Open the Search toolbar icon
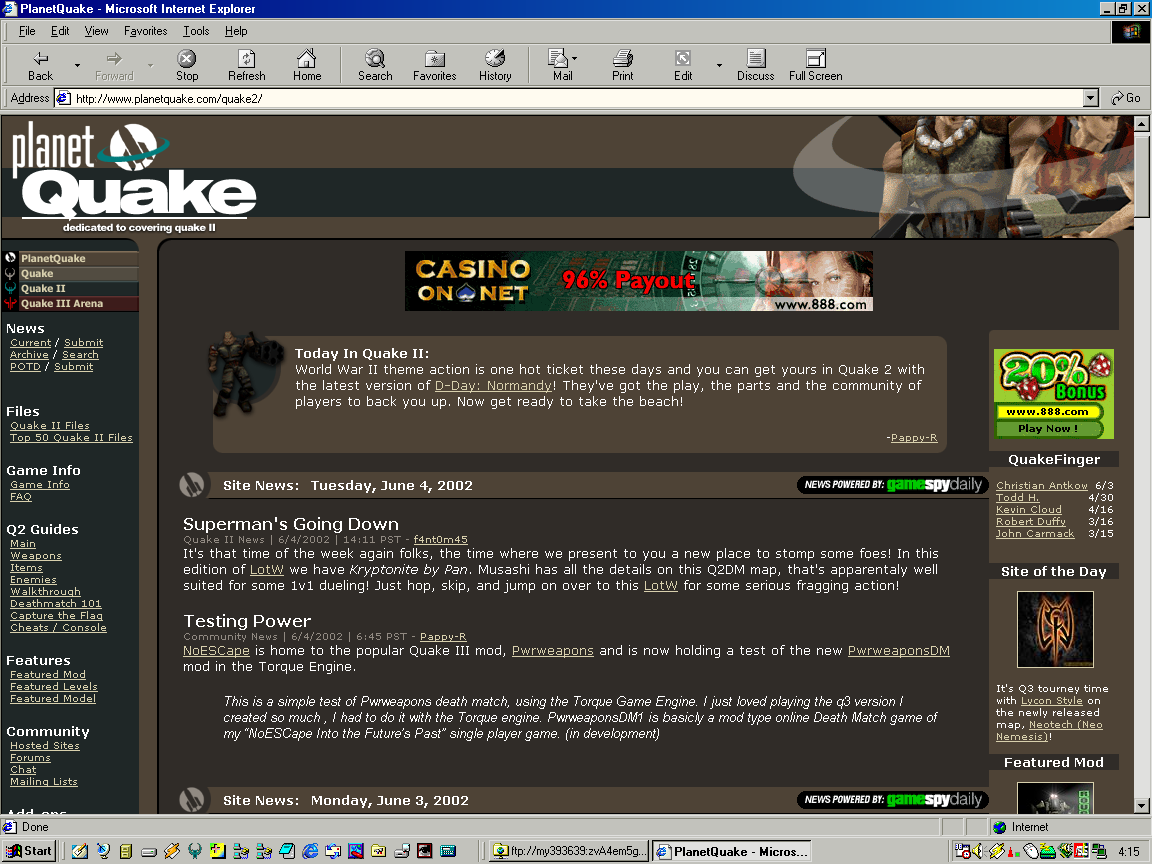 coord(375,59)
